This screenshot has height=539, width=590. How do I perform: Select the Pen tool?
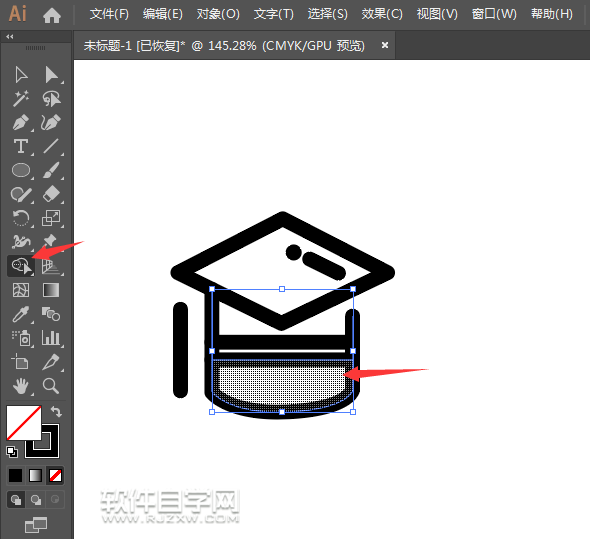[21, 122]
